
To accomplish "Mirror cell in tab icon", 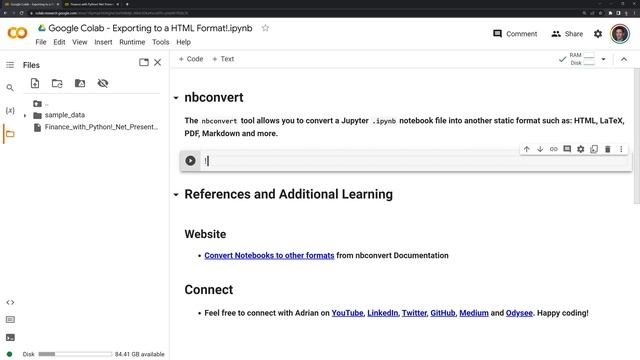I will coord(594,149).
